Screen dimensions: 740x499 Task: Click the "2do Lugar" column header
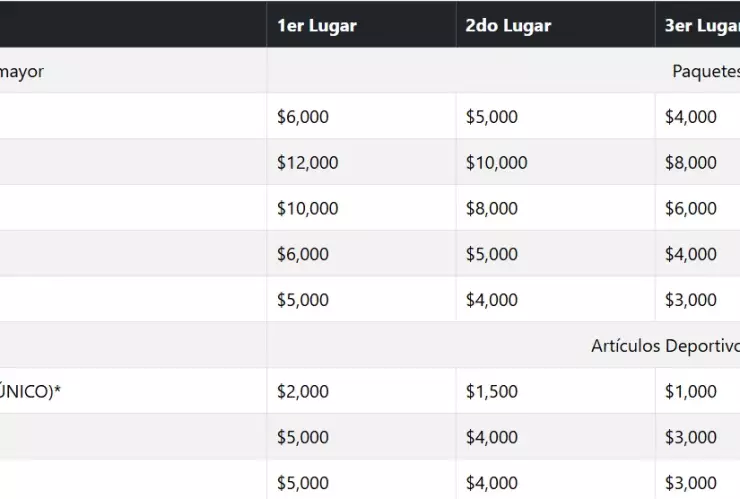[508, 26]
